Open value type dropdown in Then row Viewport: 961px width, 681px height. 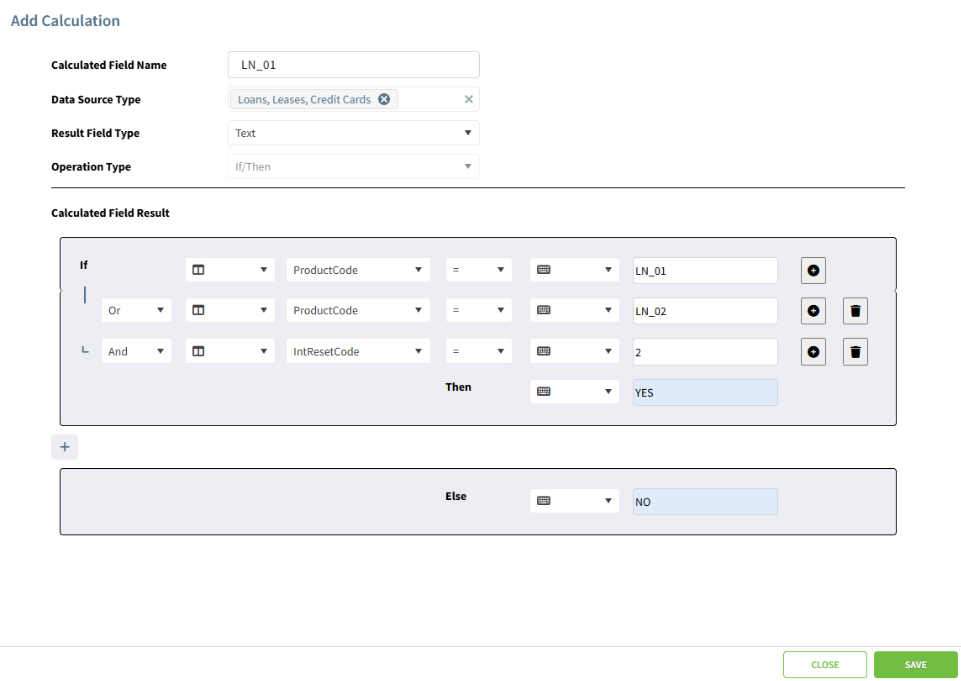click(x=574, y=392)
